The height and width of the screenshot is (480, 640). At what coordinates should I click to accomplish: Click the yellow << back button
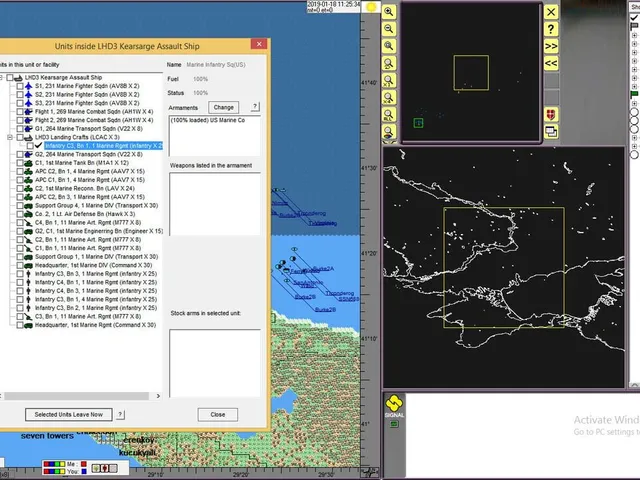[x=551, y=63]
